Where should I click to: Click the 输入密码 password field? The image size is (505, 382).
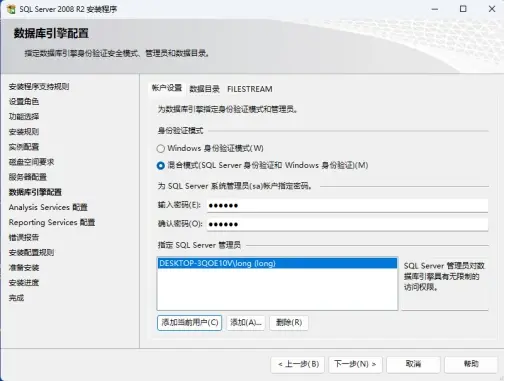(347, 205)
